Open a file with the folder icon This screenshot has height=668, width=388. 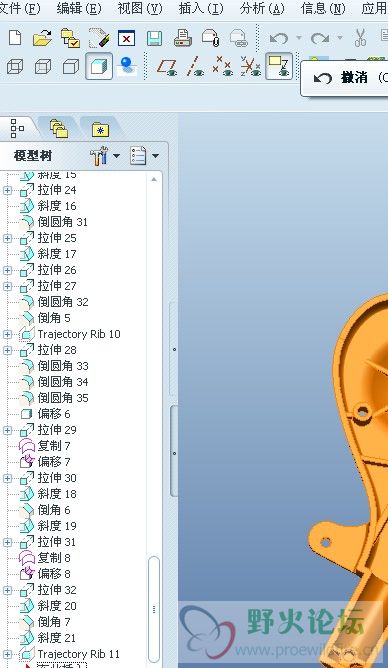42,38
